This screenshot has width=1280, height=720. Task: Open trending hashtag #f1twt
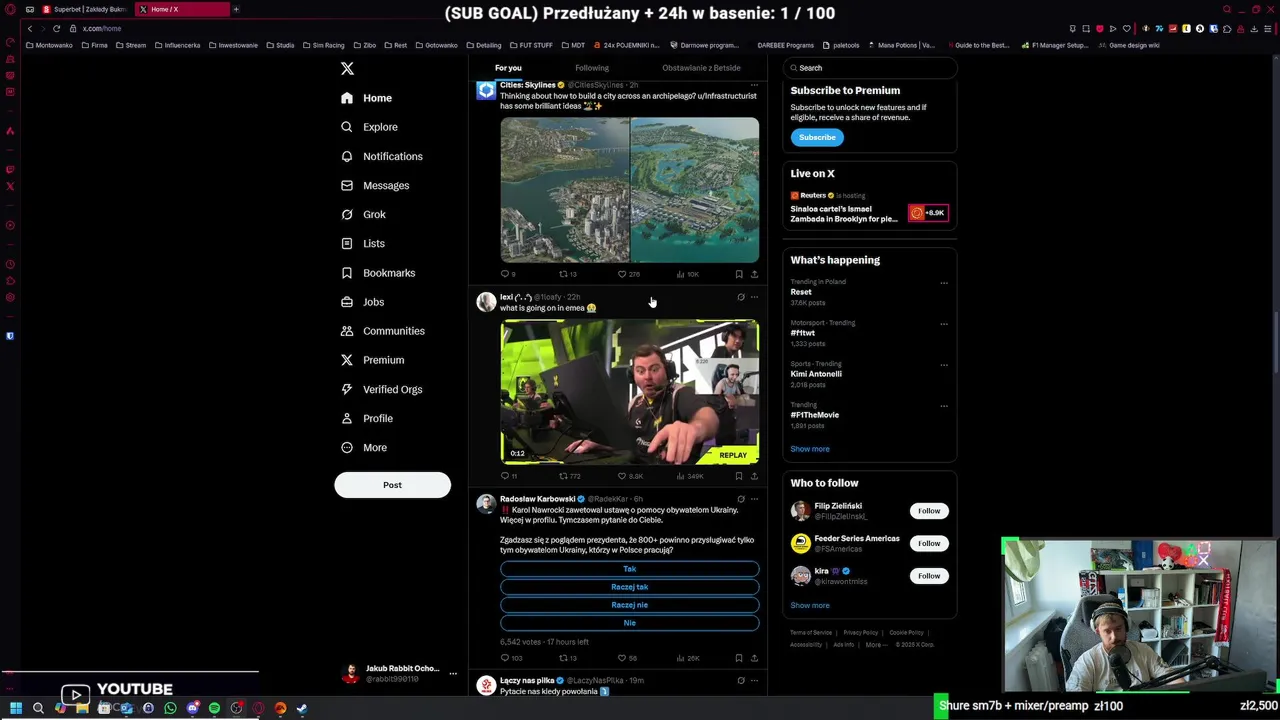point(802,333)
